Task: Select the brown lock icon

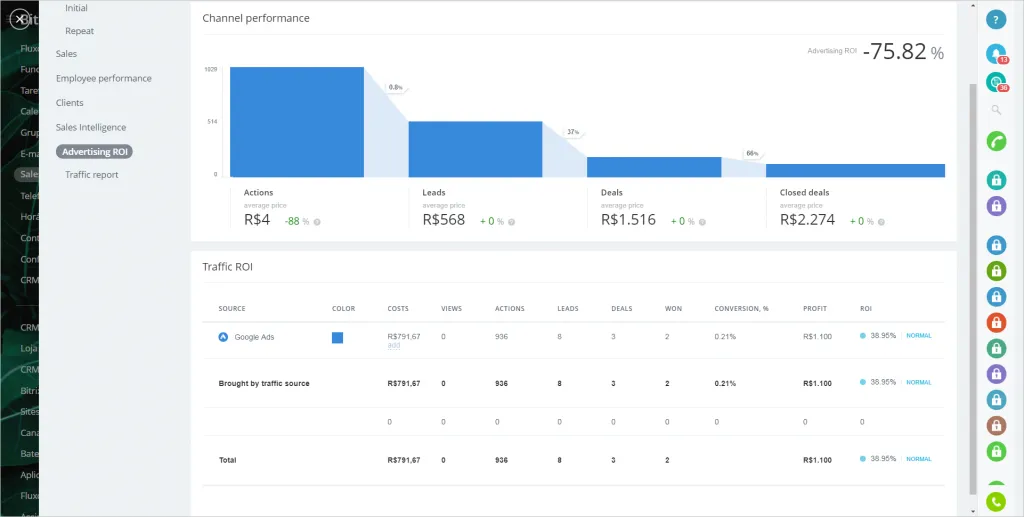Action: coord(996,426)
